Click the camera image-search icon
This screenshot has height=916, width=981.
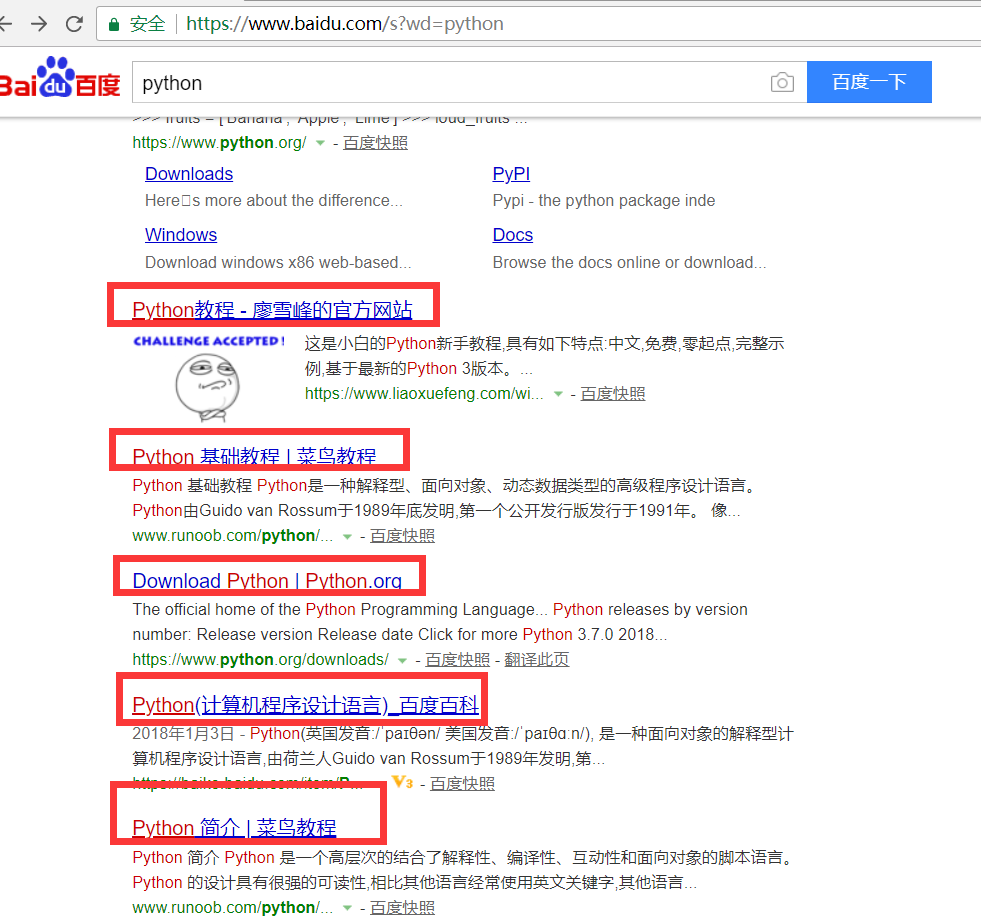click(x=782, y=82)
